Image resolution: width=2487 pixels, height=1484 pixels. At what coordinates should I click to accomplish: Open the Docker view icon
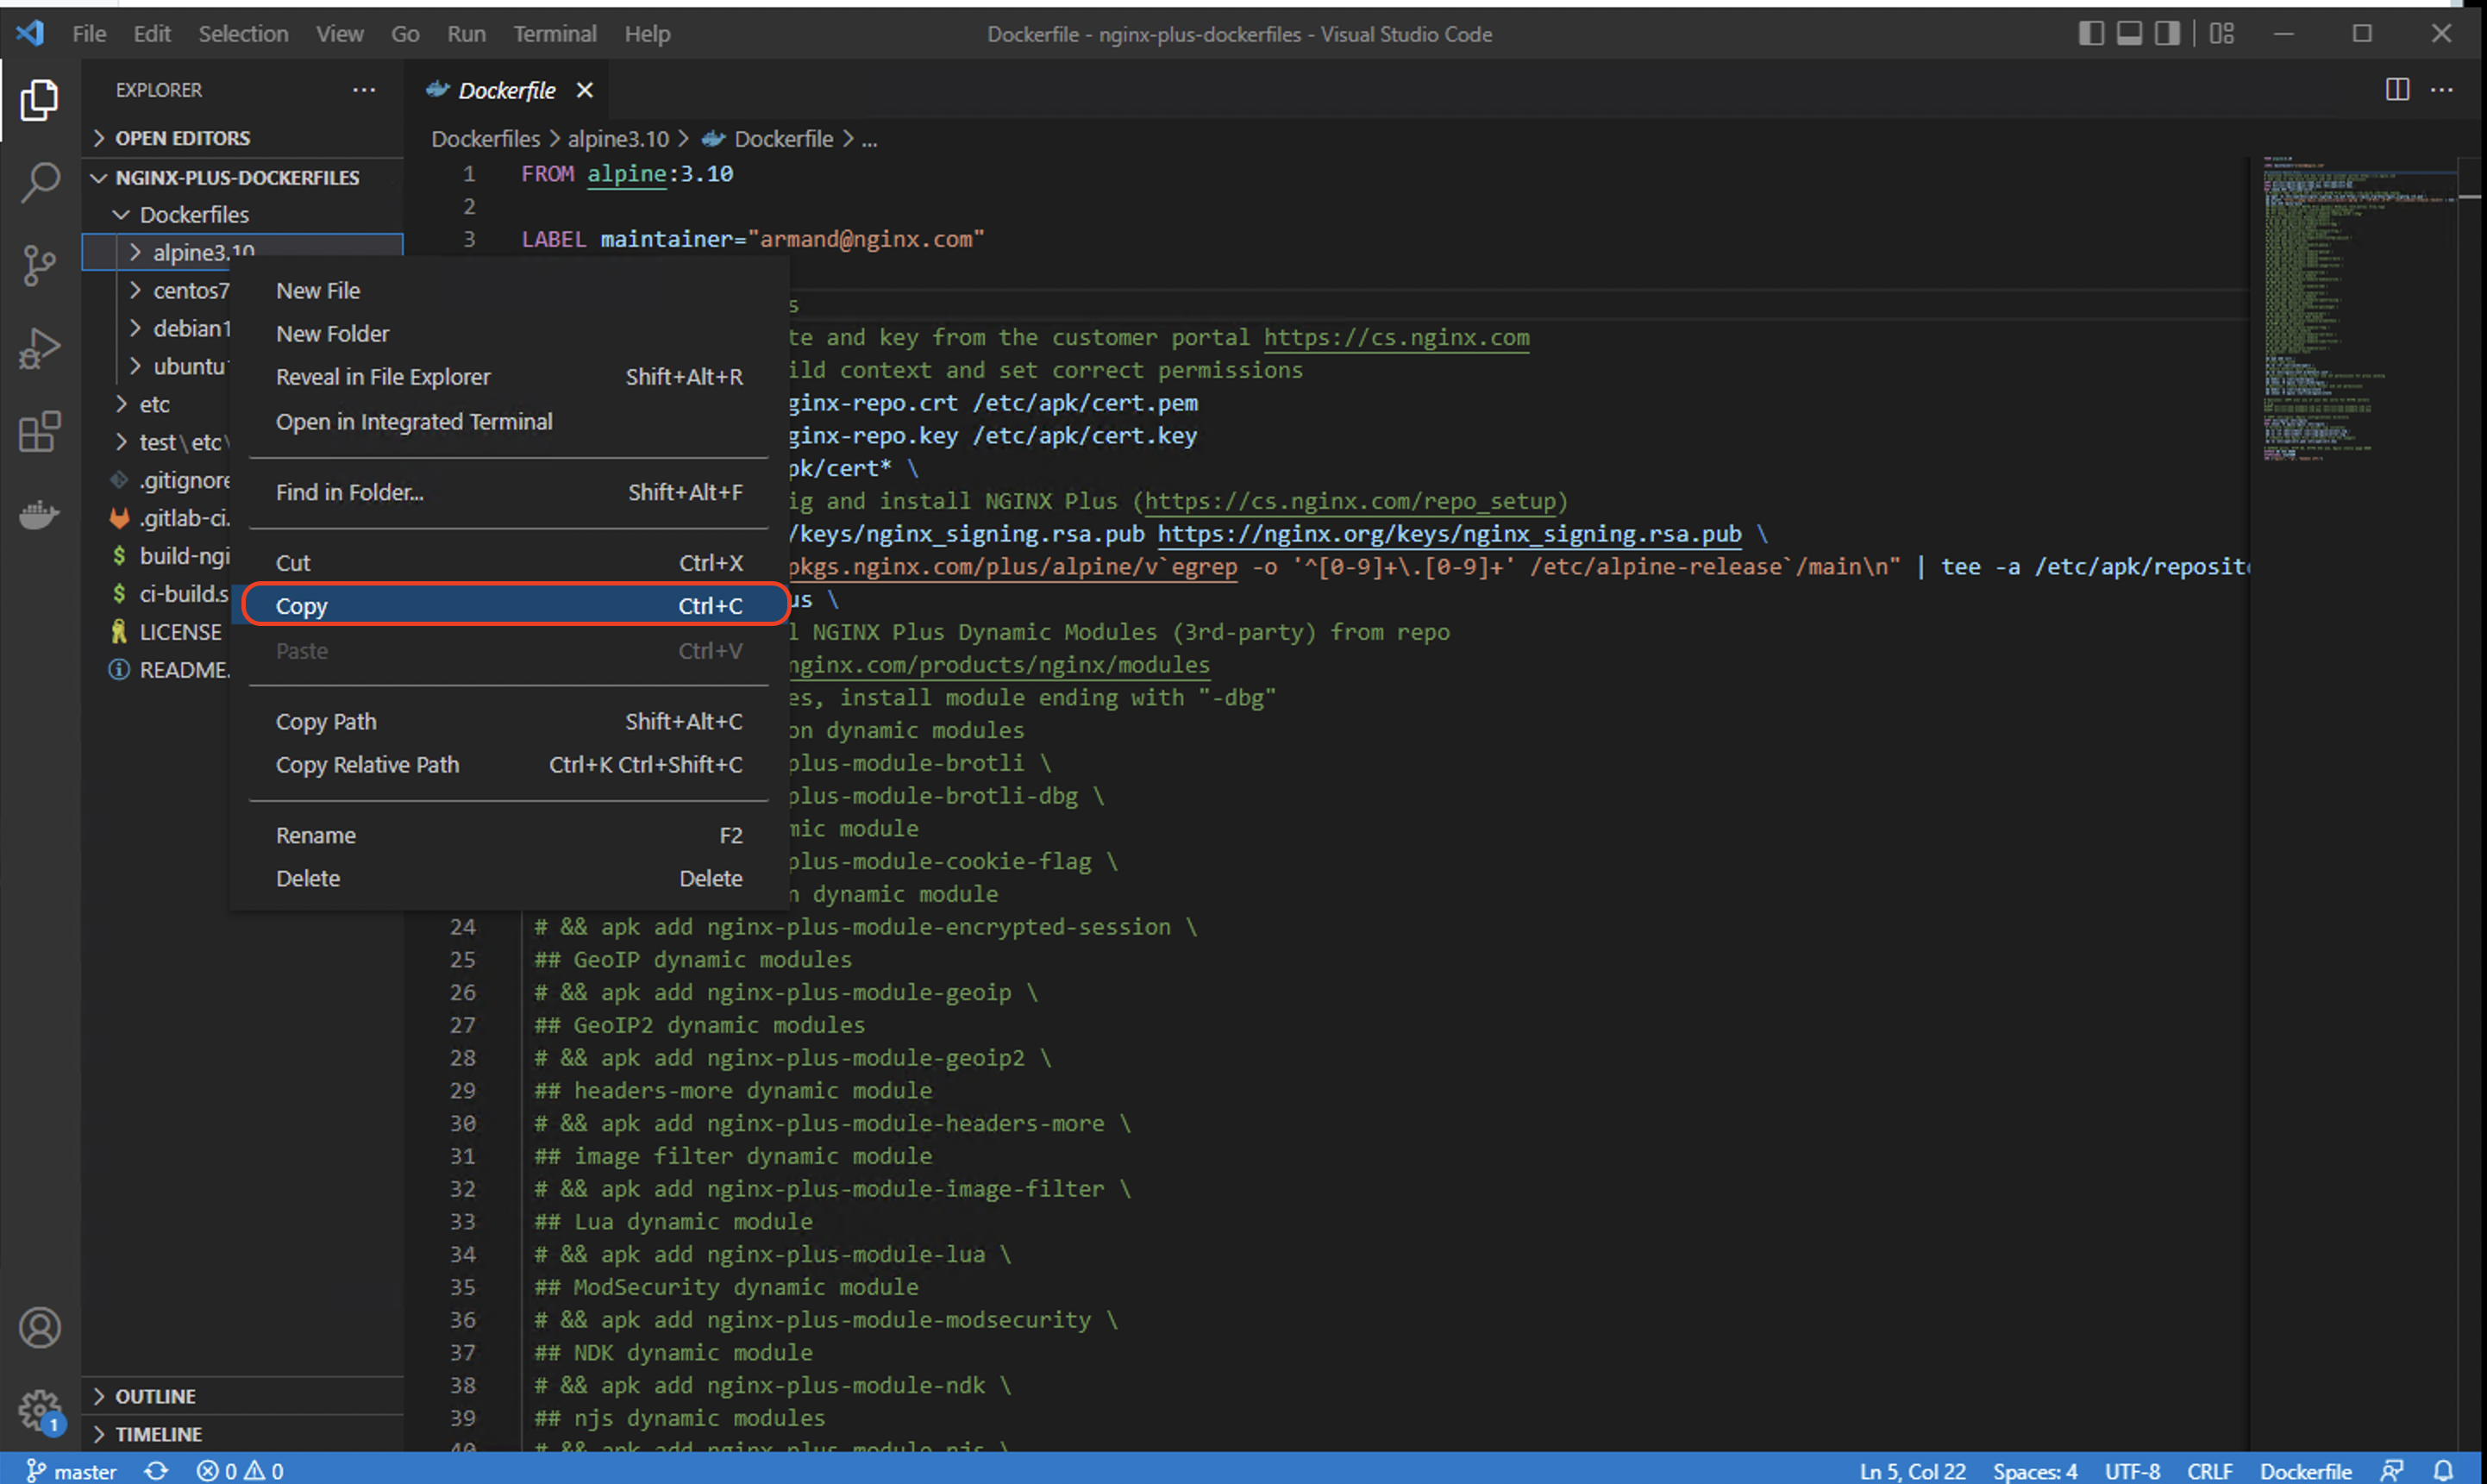click(x=39, y=515)
